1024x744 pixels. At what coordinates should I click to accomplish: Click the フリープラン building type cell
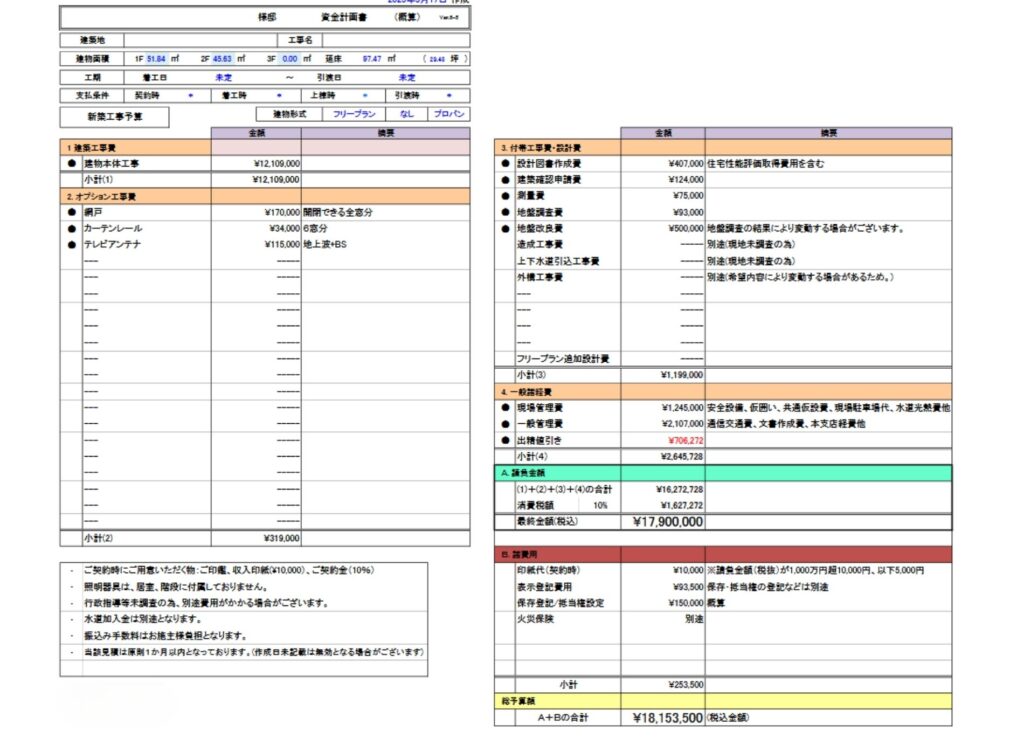[x=354, y=114]
